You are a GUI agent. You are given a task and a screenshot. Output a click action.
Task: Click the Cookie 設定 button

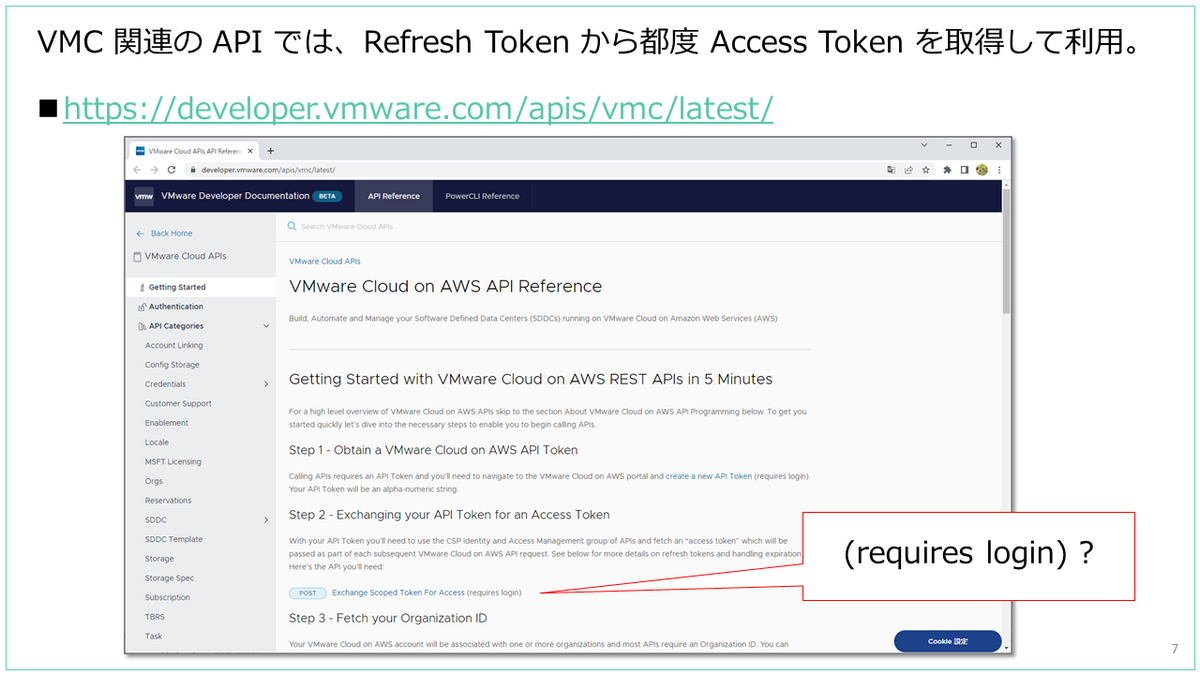click(947, 641)
